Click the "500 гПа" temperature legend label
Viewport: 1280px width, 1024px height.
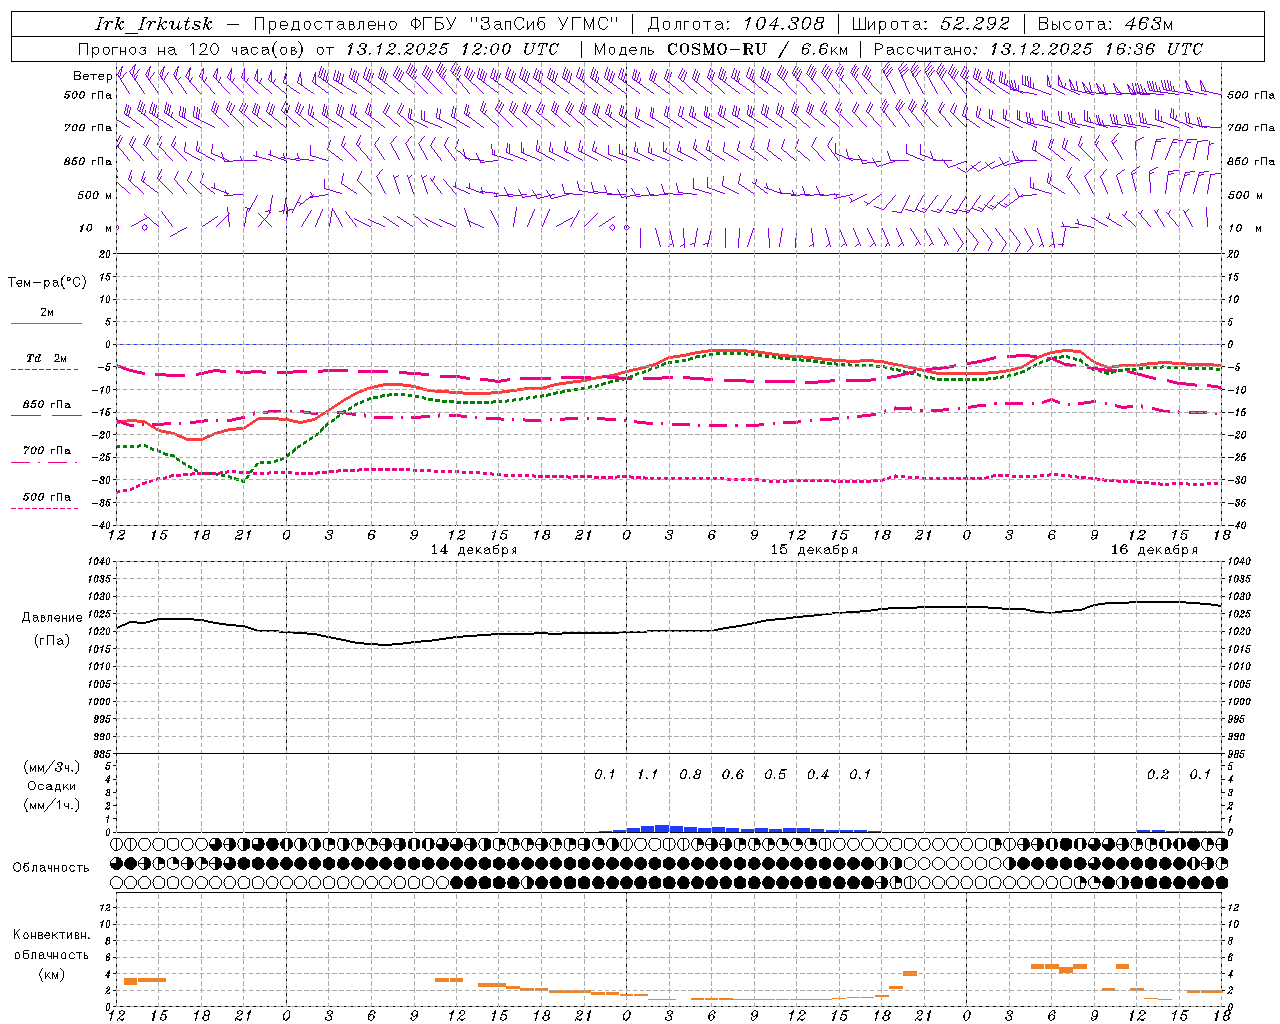(x=47, y=497)
